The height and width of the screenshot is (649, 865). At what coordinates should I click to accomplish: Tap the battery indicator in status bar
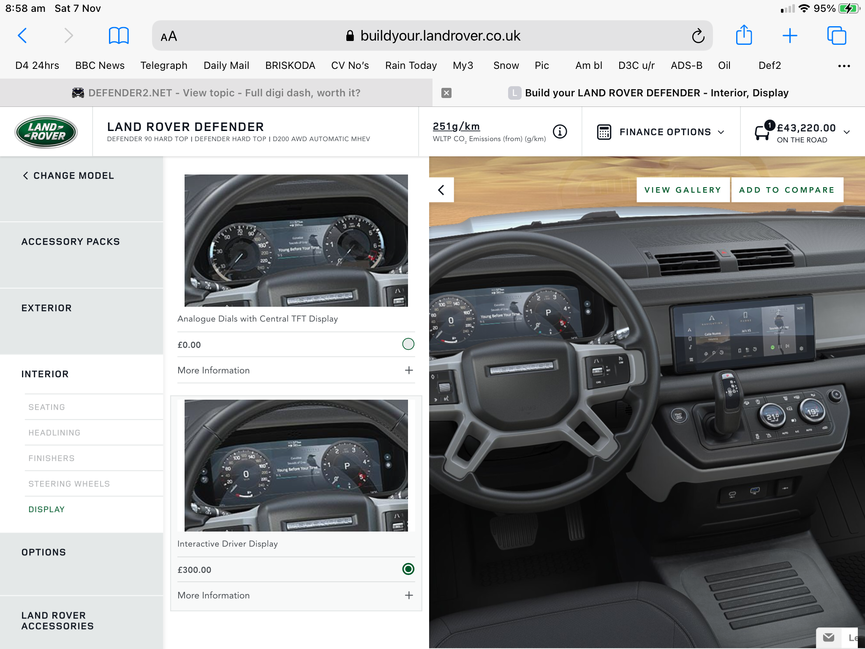[848, 8]
